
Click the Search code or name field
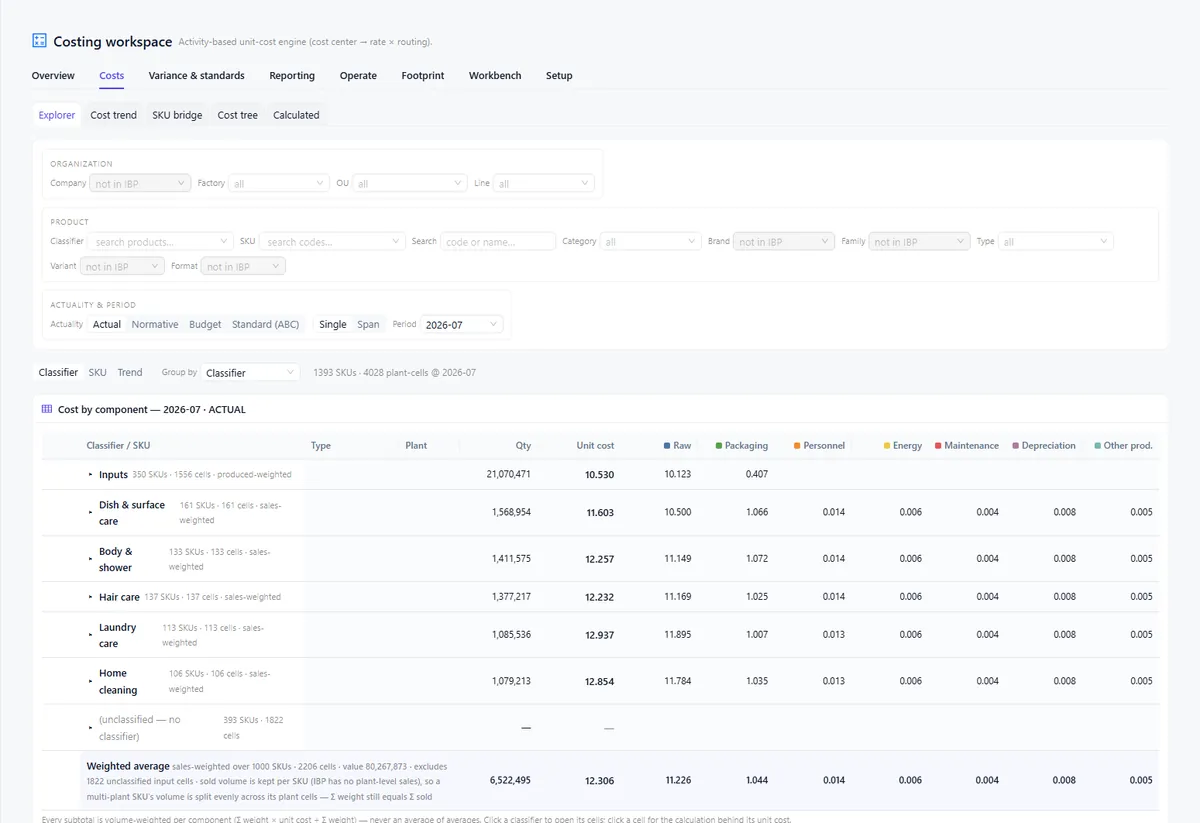coord(498,242)
